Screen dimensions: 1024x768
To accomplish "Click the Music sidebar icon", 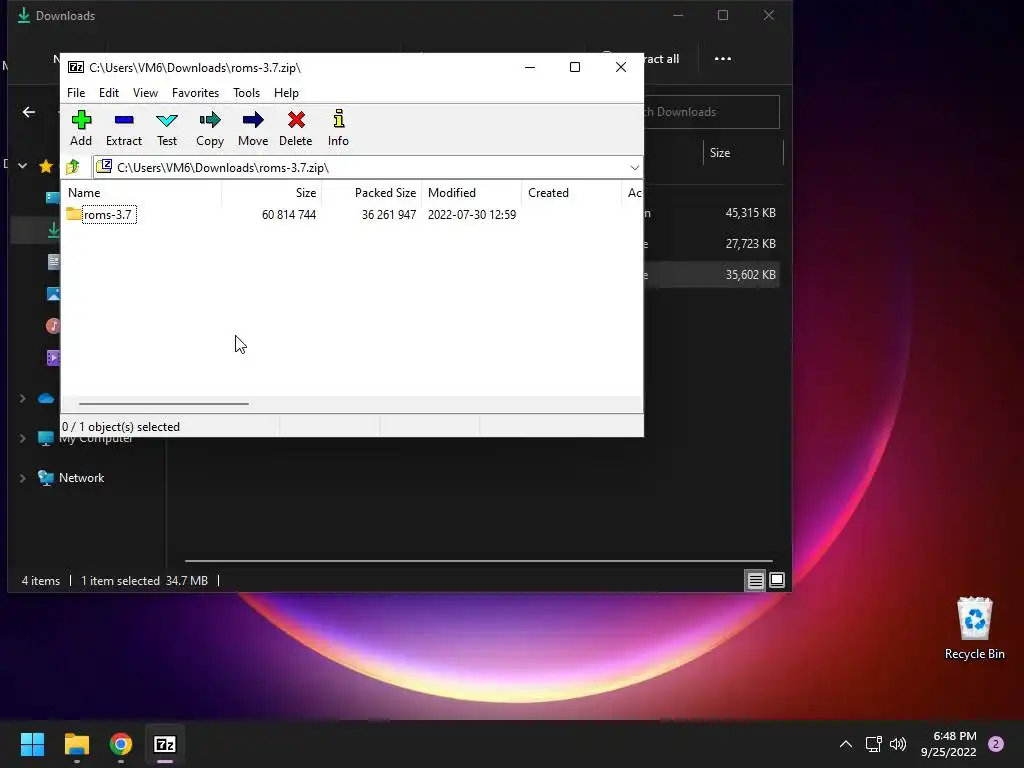I will click(x=53, y=325).
